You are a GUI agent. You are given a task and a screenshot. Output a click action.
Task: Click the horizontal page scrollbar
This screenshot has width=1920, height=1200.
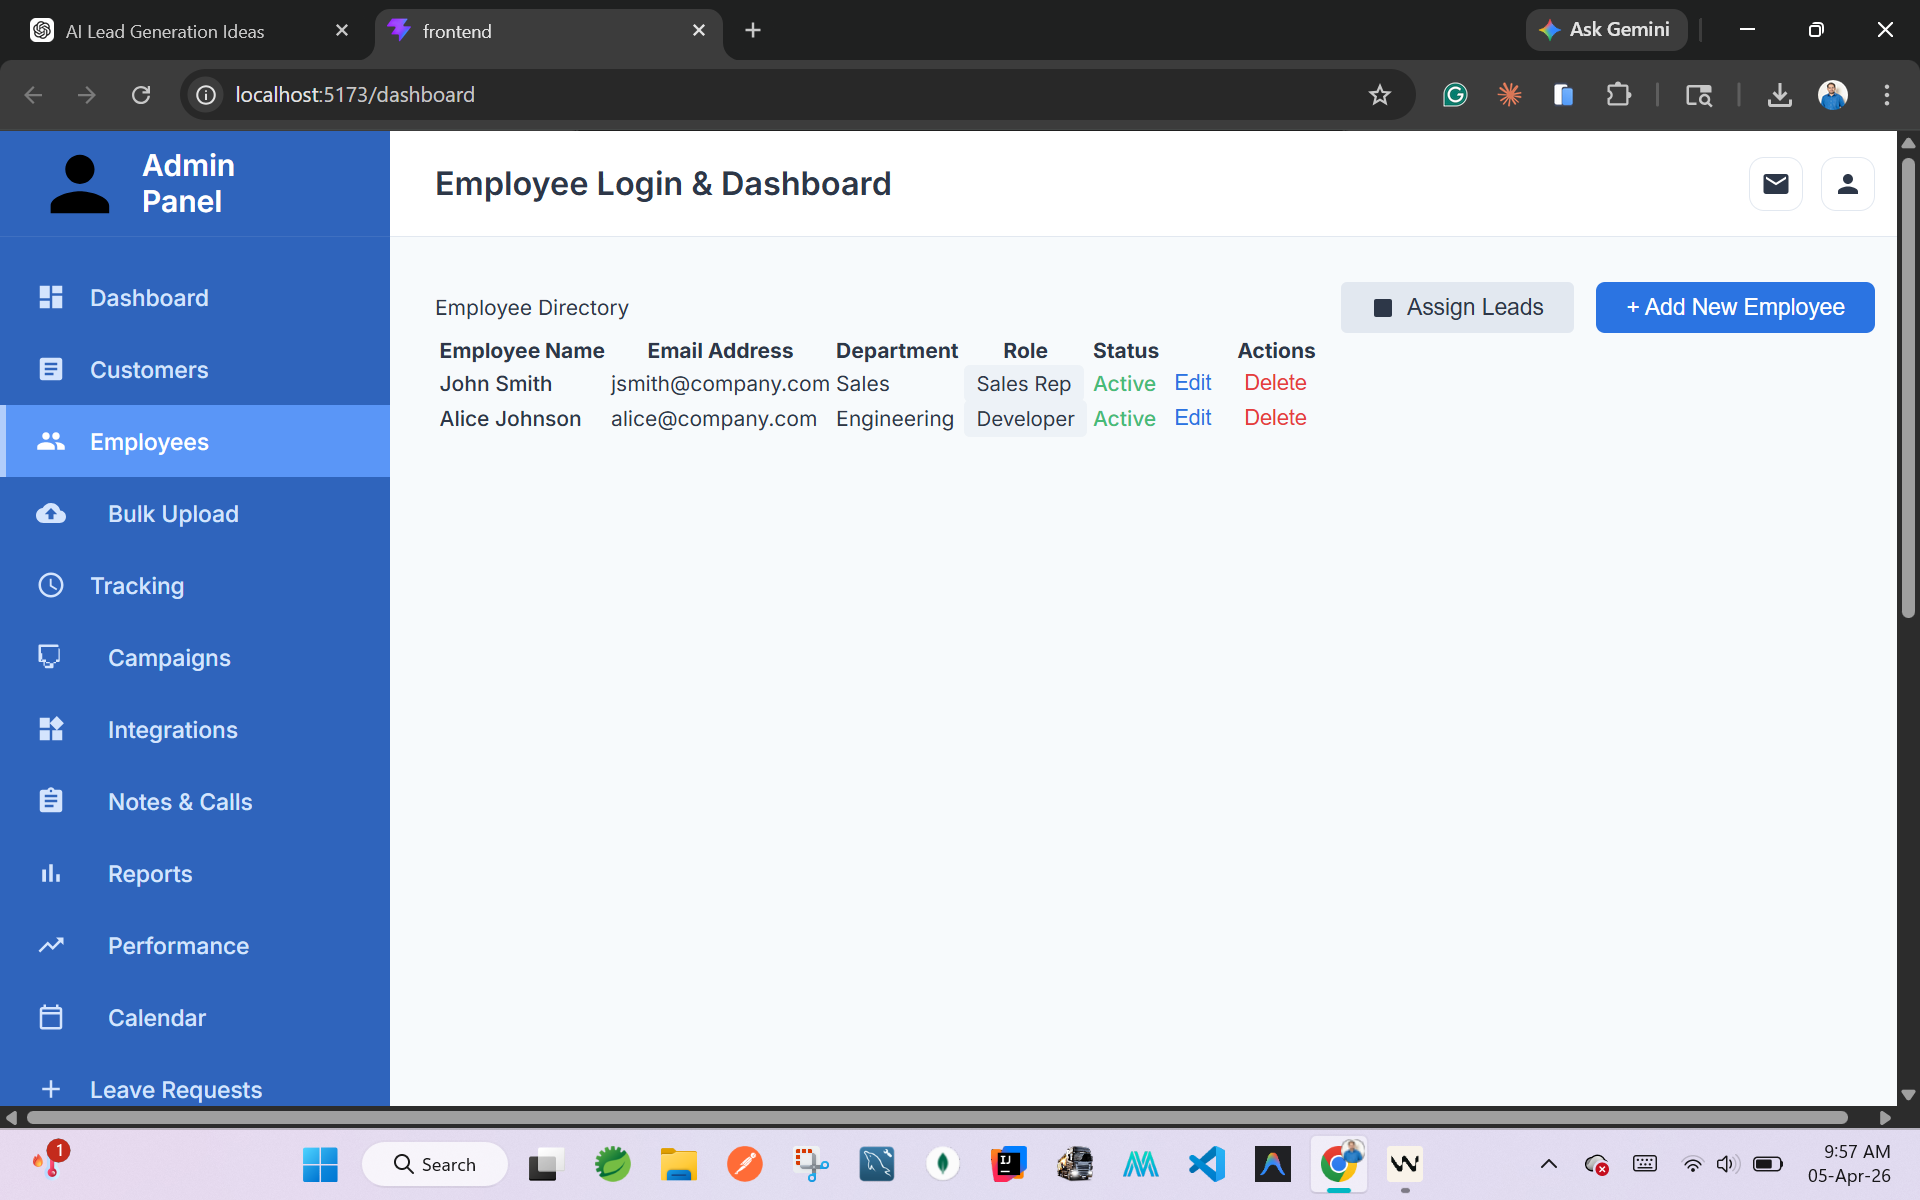pyautogui.click(x=937, y=1117)
